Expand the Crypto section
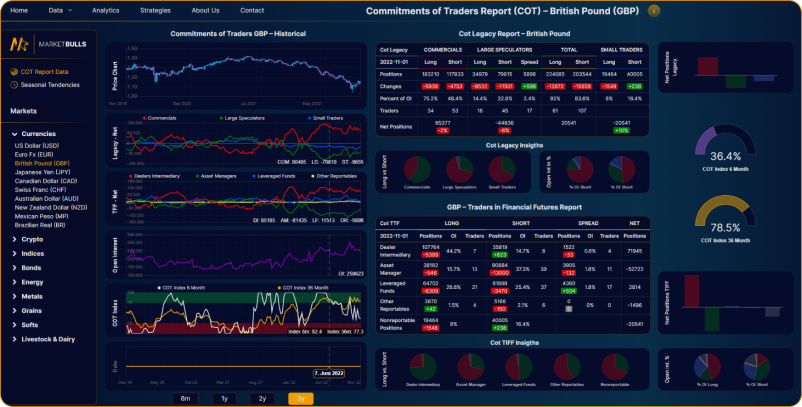802x407 pixels. point(28,239)
